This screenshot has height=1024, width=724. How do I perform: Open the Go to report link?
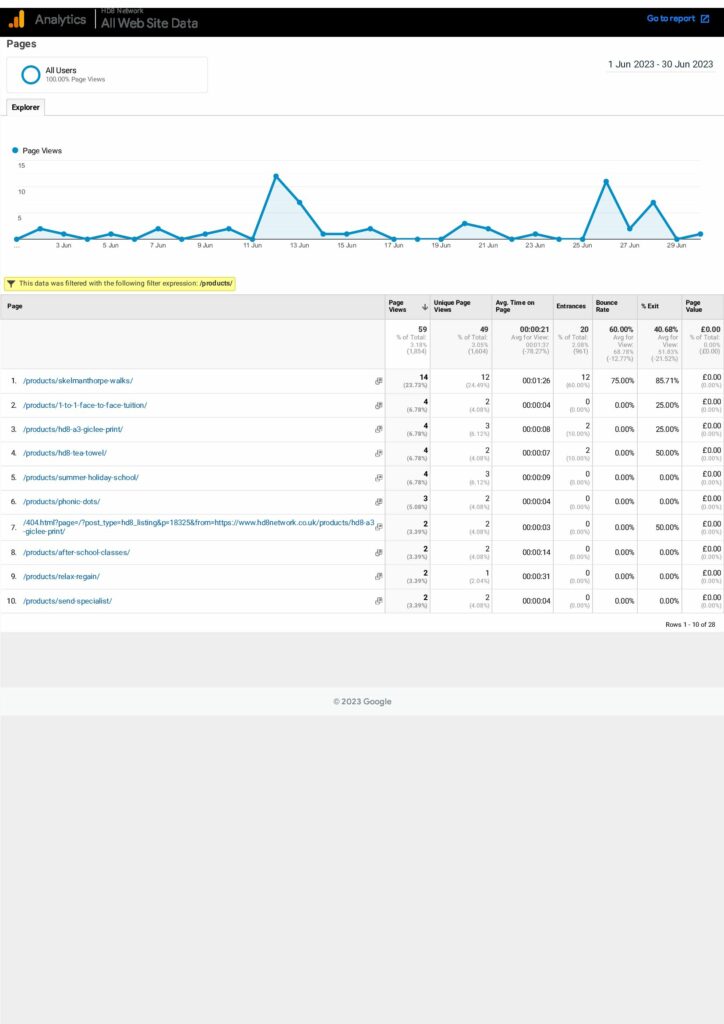(670, 19)
